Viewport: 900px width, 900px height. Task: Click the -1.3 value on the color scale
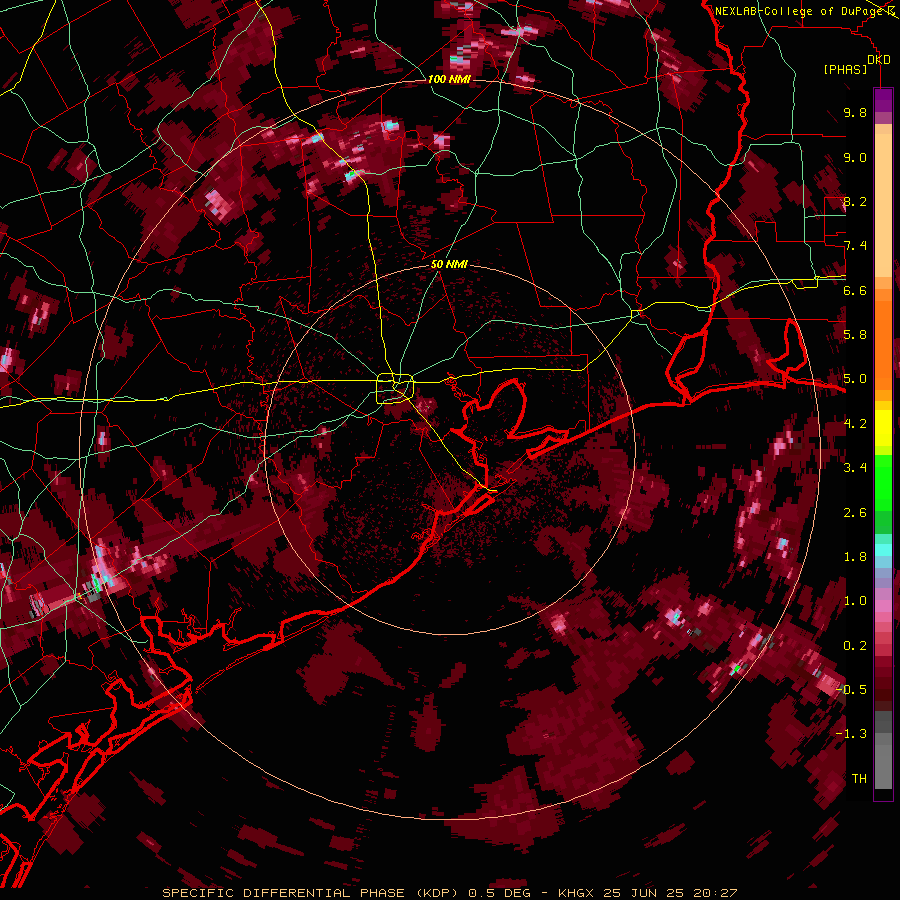coord(851,734)
